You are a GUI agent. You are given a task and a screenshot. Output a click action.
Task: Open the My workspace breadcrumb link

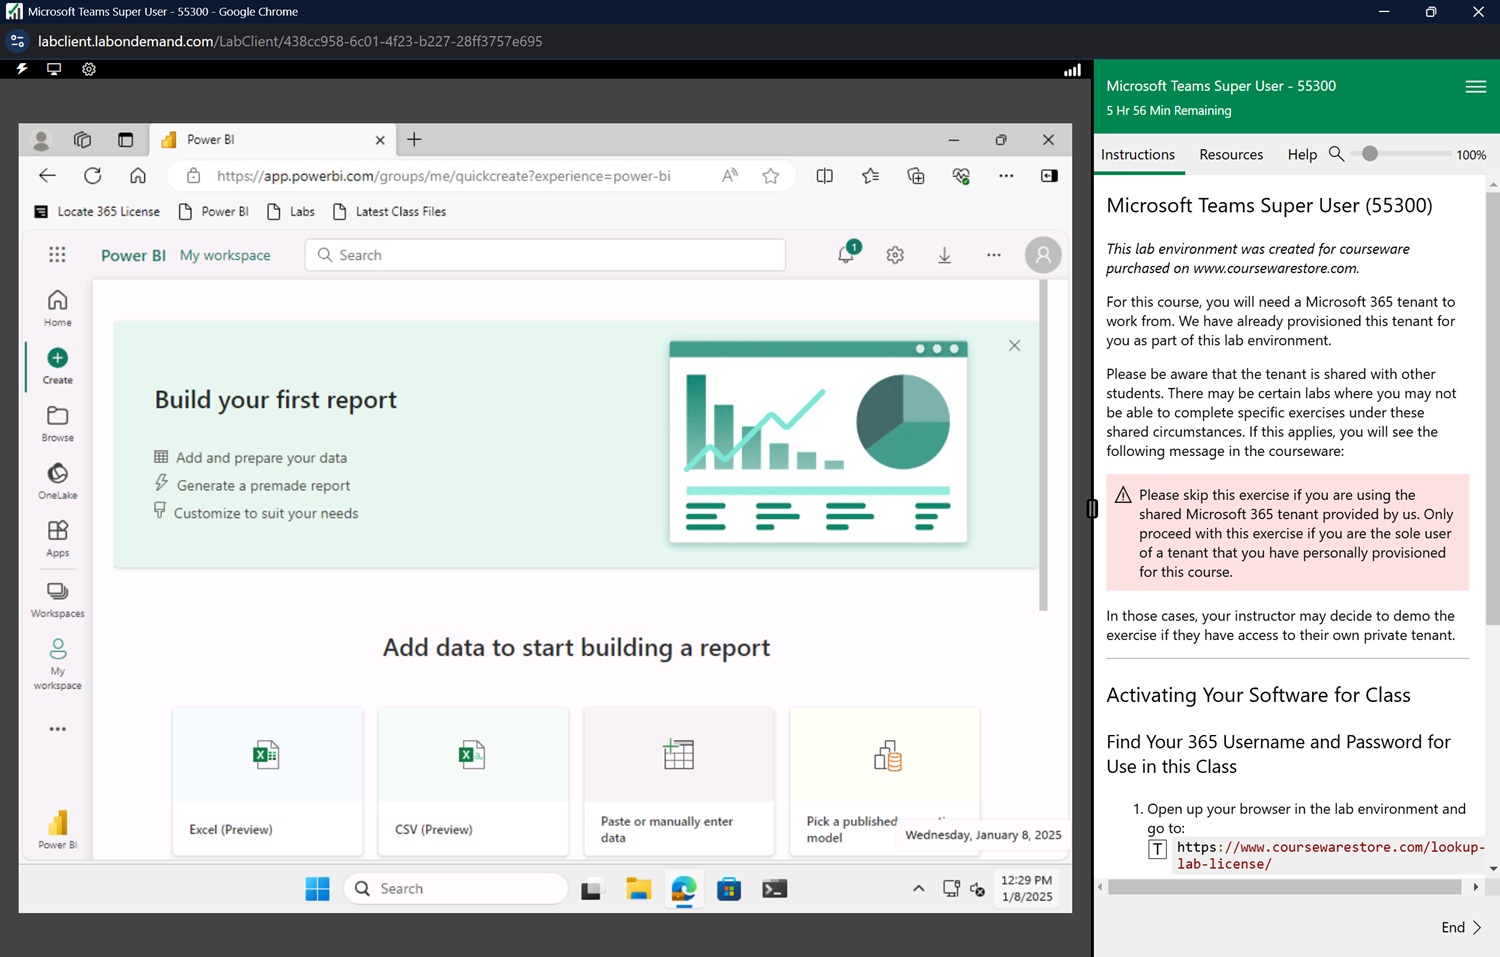(225, 255)
